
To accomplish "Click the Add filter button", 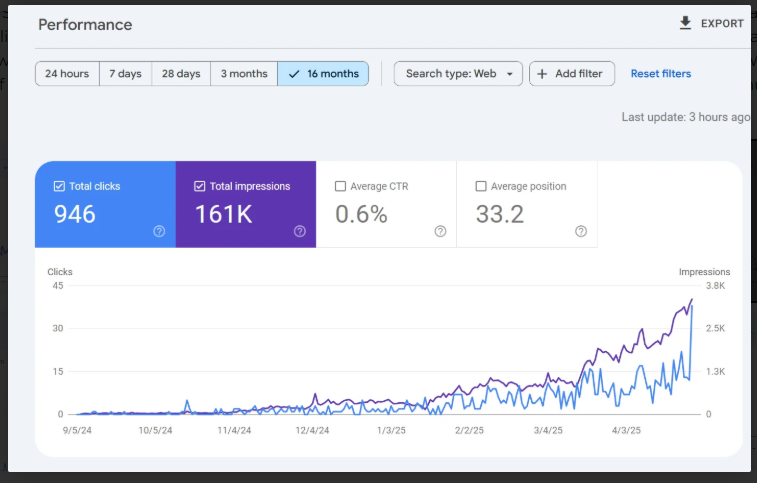I will click(x=572, y=74).
